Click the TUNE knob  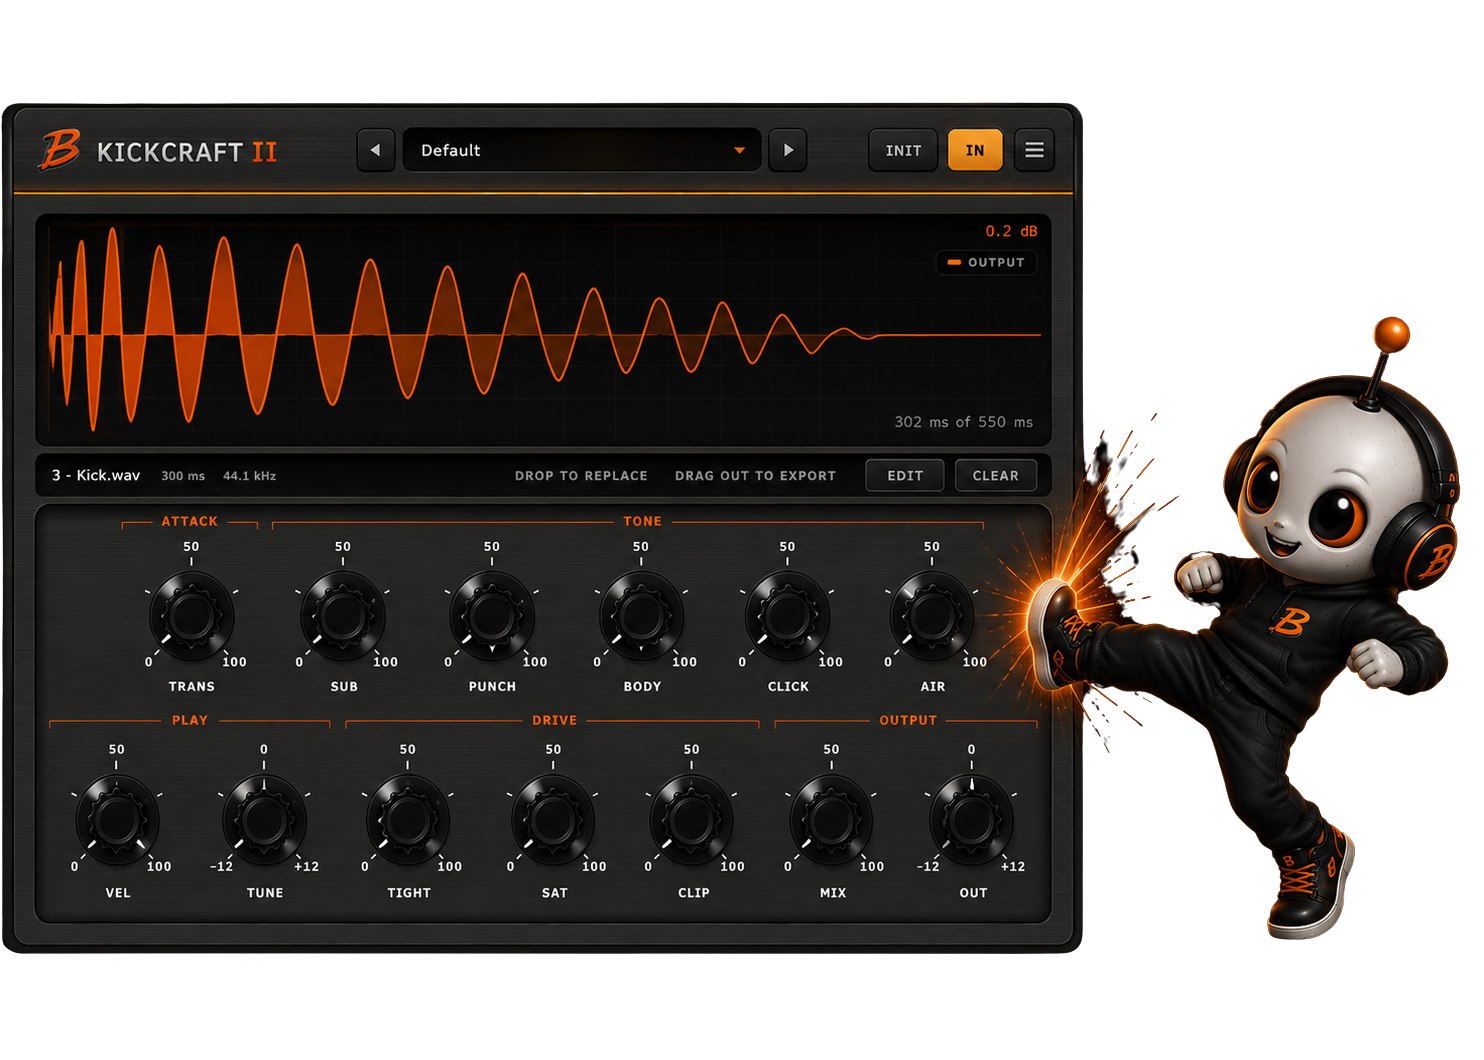264,821
